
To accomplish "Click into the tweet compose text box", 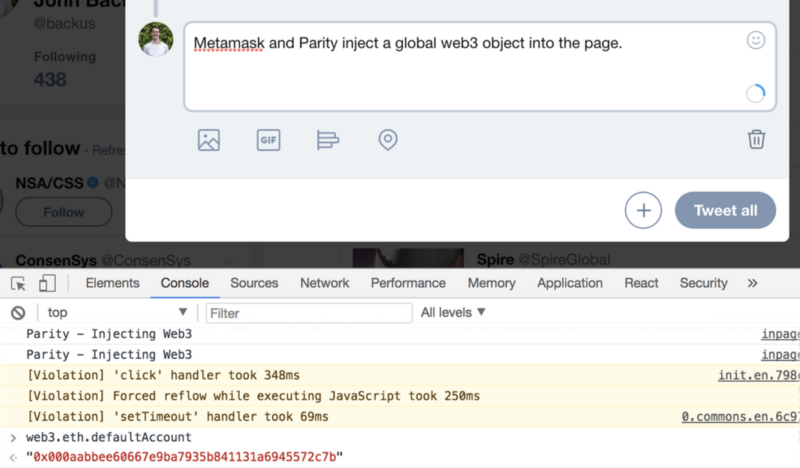I will pos(480,66).
